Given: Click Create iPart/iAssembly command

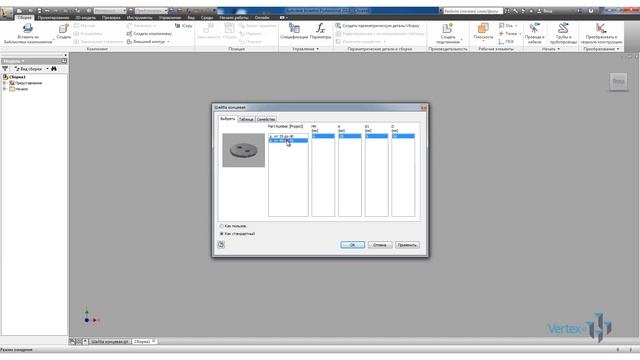Looking at the screenshot, I should coord(378,26).
